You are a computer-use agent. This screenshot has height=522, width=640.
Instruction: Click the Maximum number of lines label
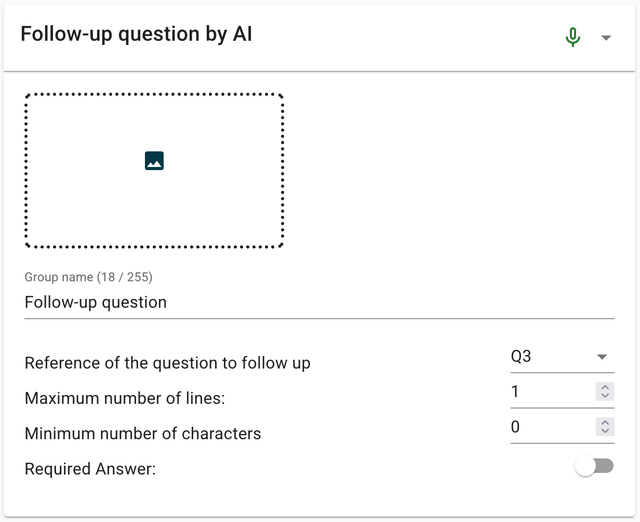point(124,398)
